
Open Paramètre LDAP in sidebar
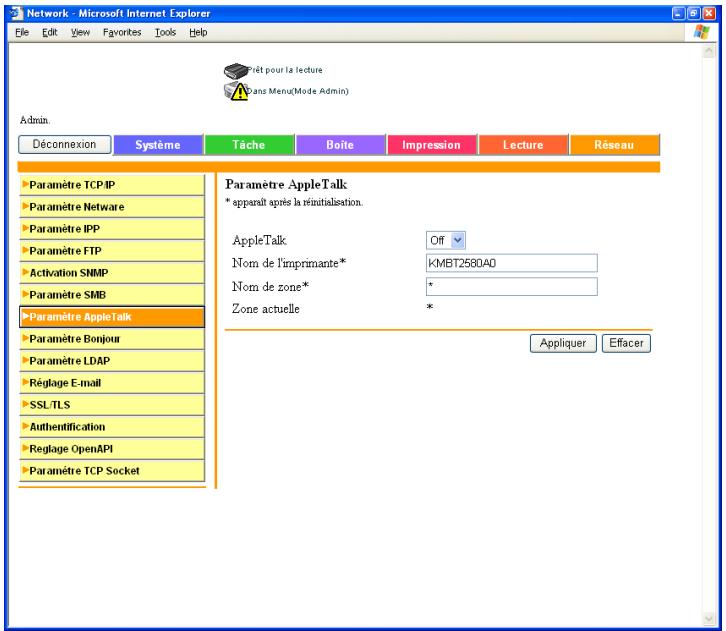click(x=112, y=361)
